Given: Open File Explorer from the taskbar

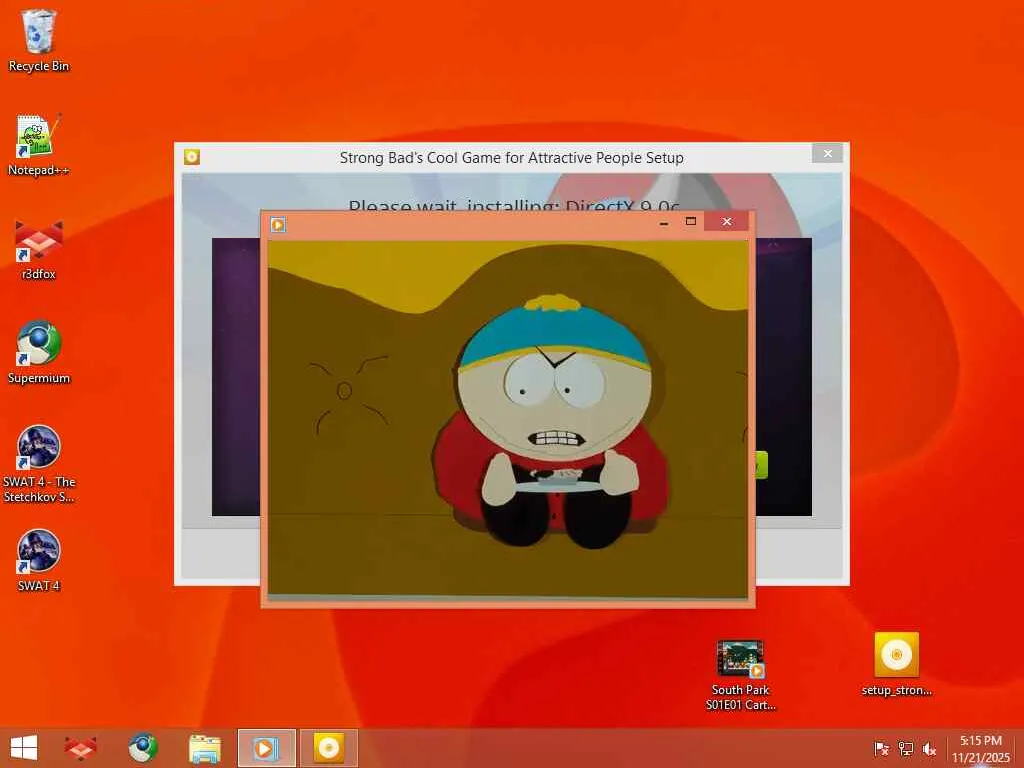Looking at the screenshot, I should click(x=204, y=748).
